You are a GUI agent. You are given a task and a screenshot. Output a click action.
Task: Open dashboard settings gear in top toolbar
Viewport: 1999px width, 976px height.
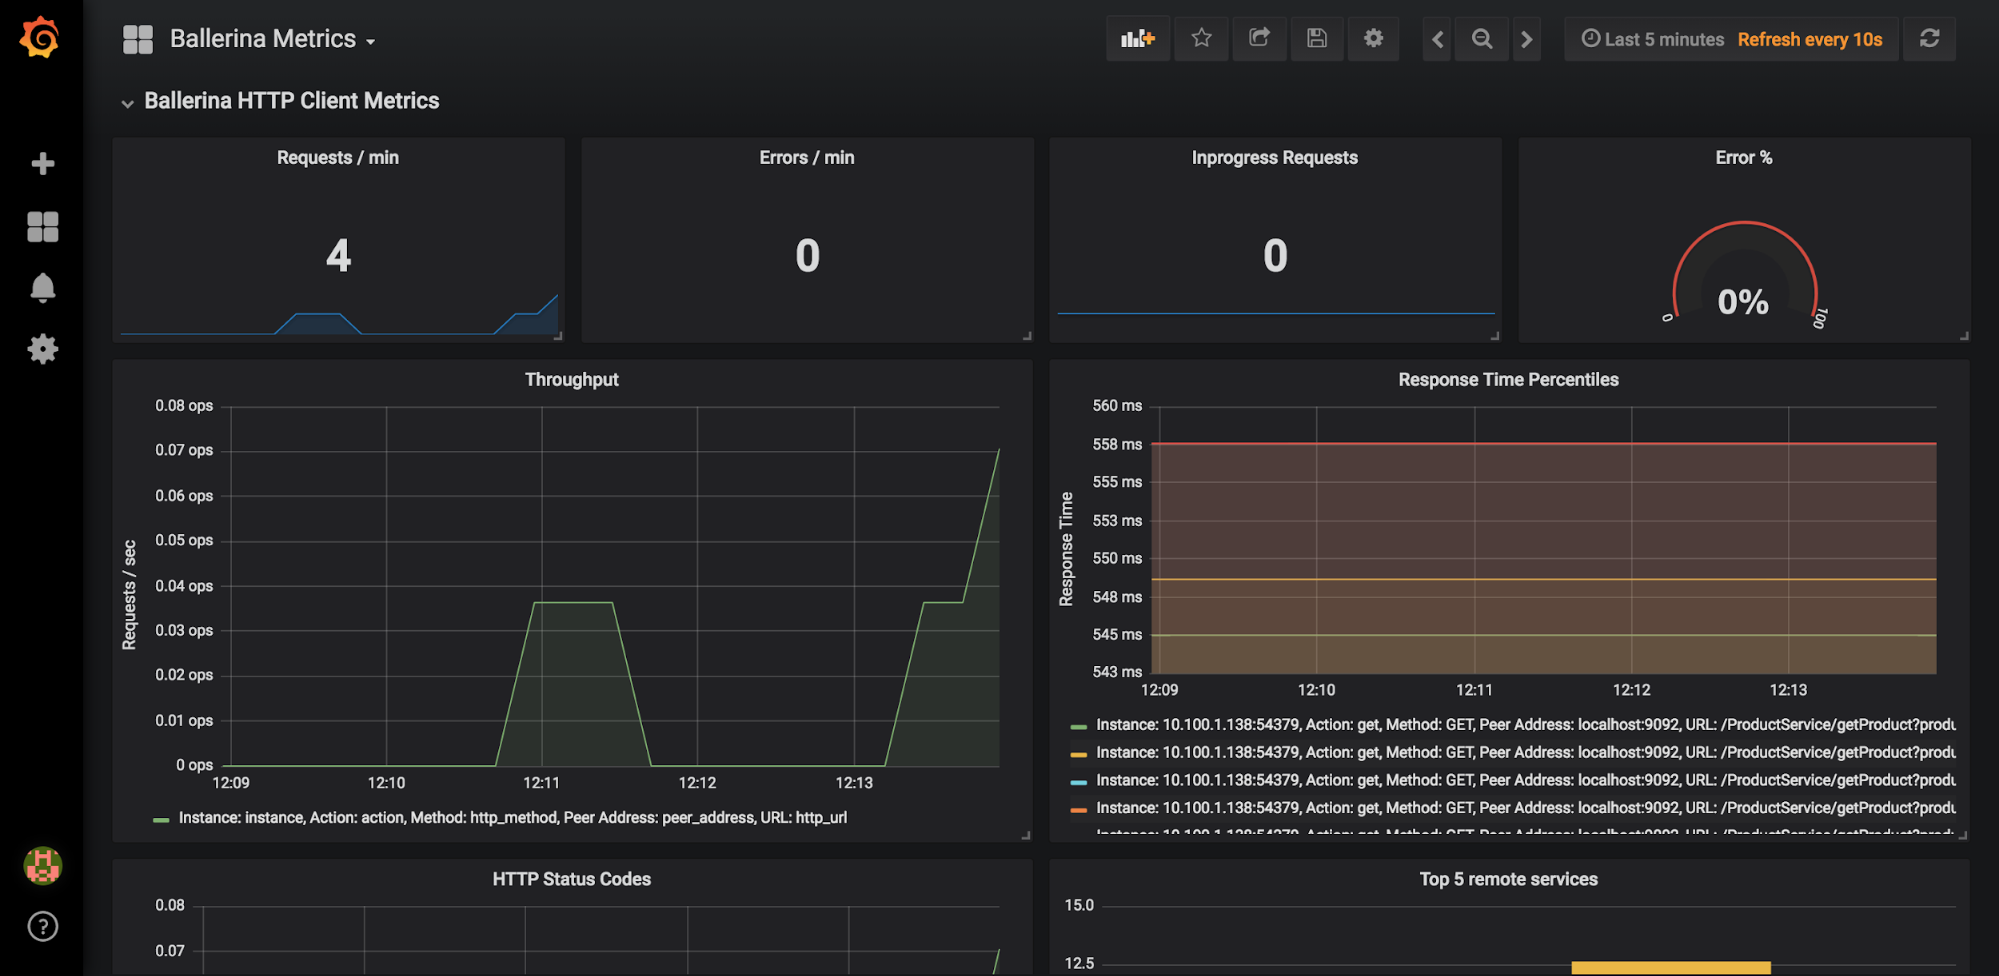click(x=1374, y=39)
